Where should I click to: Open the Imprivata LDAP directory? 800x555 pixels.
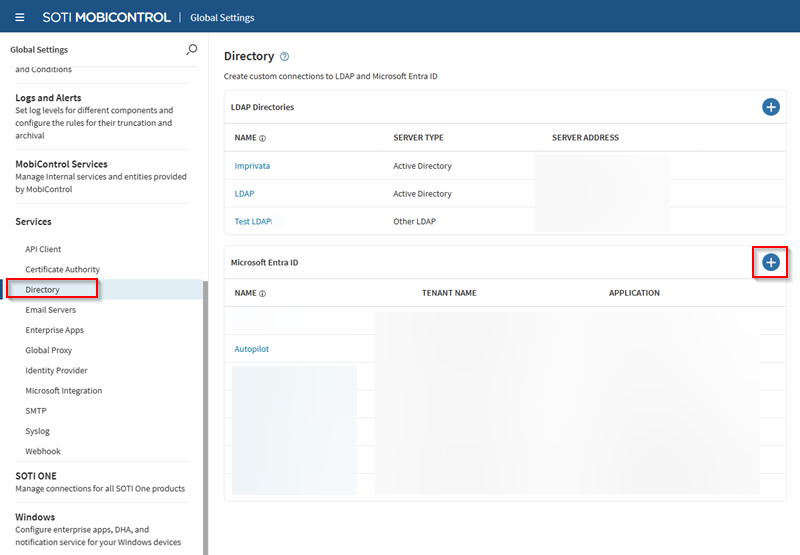[252, 166]
